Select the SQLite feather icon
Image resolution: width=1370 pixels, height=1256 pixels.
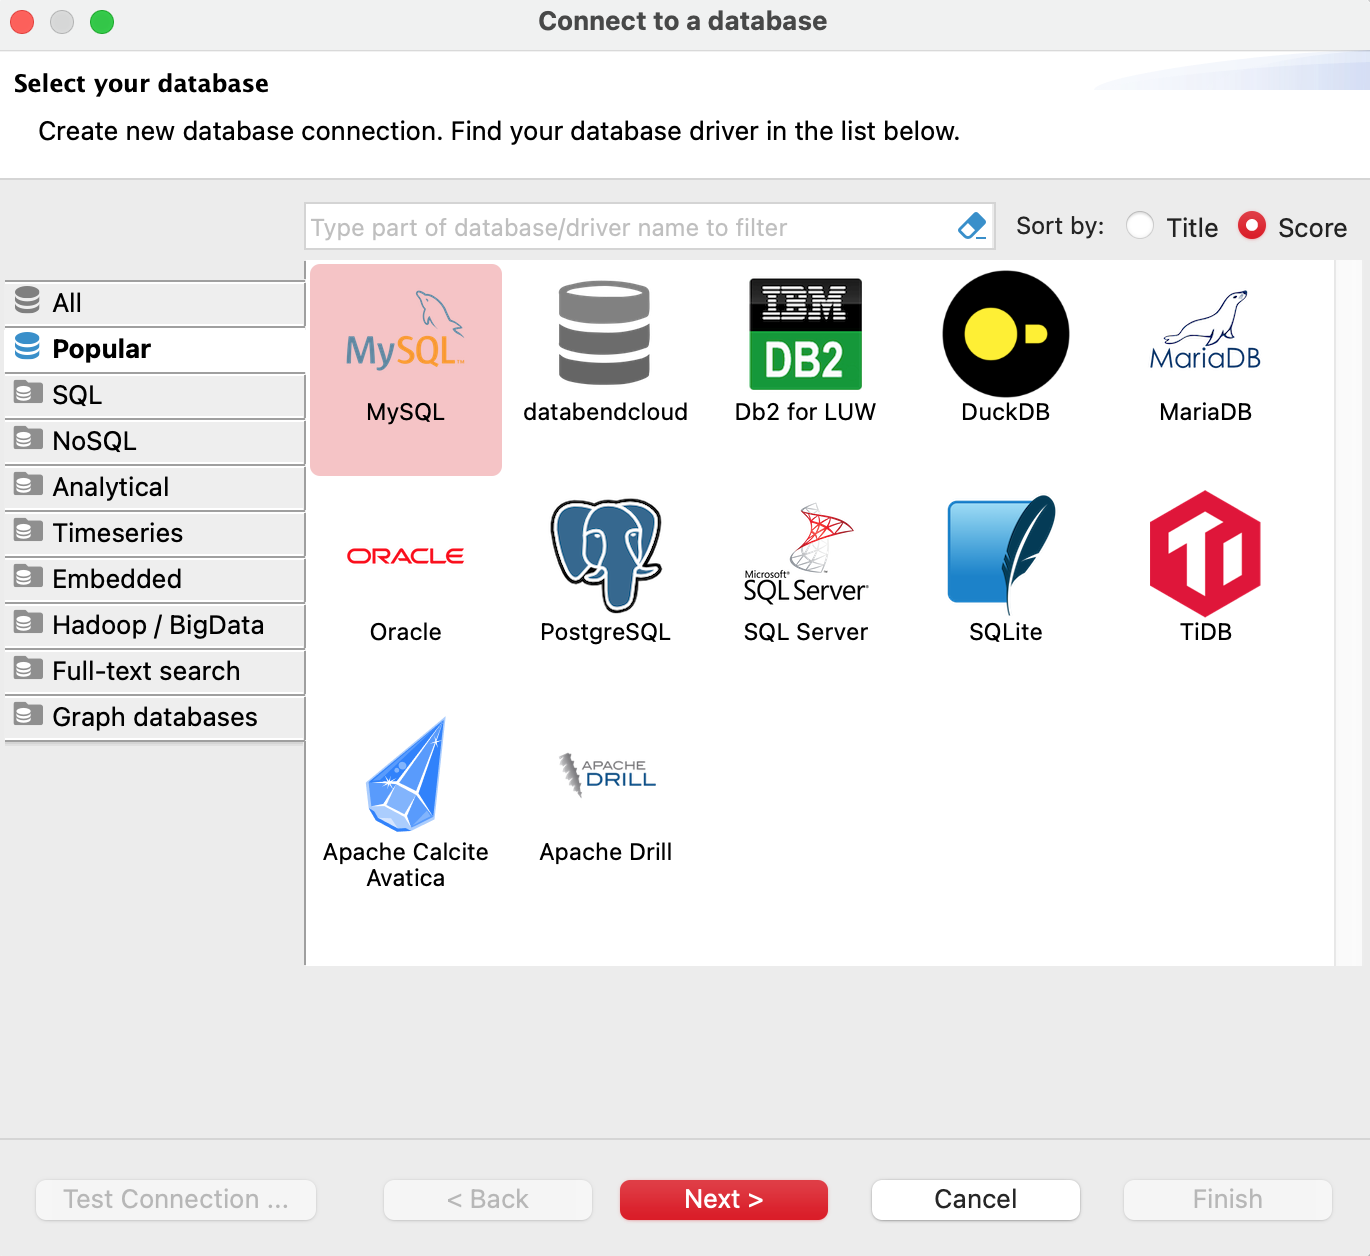(x=1003, y=553)
